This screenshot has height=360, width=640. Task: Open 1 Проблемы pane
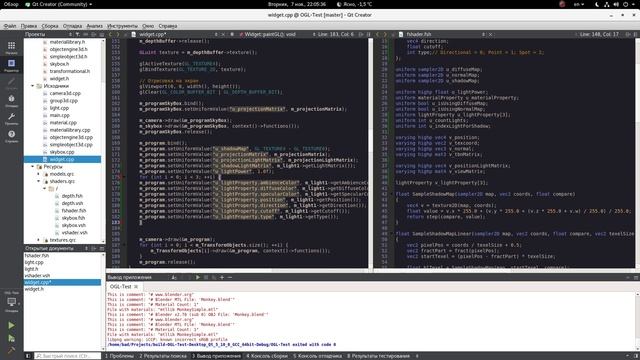(x=119, y=356)
